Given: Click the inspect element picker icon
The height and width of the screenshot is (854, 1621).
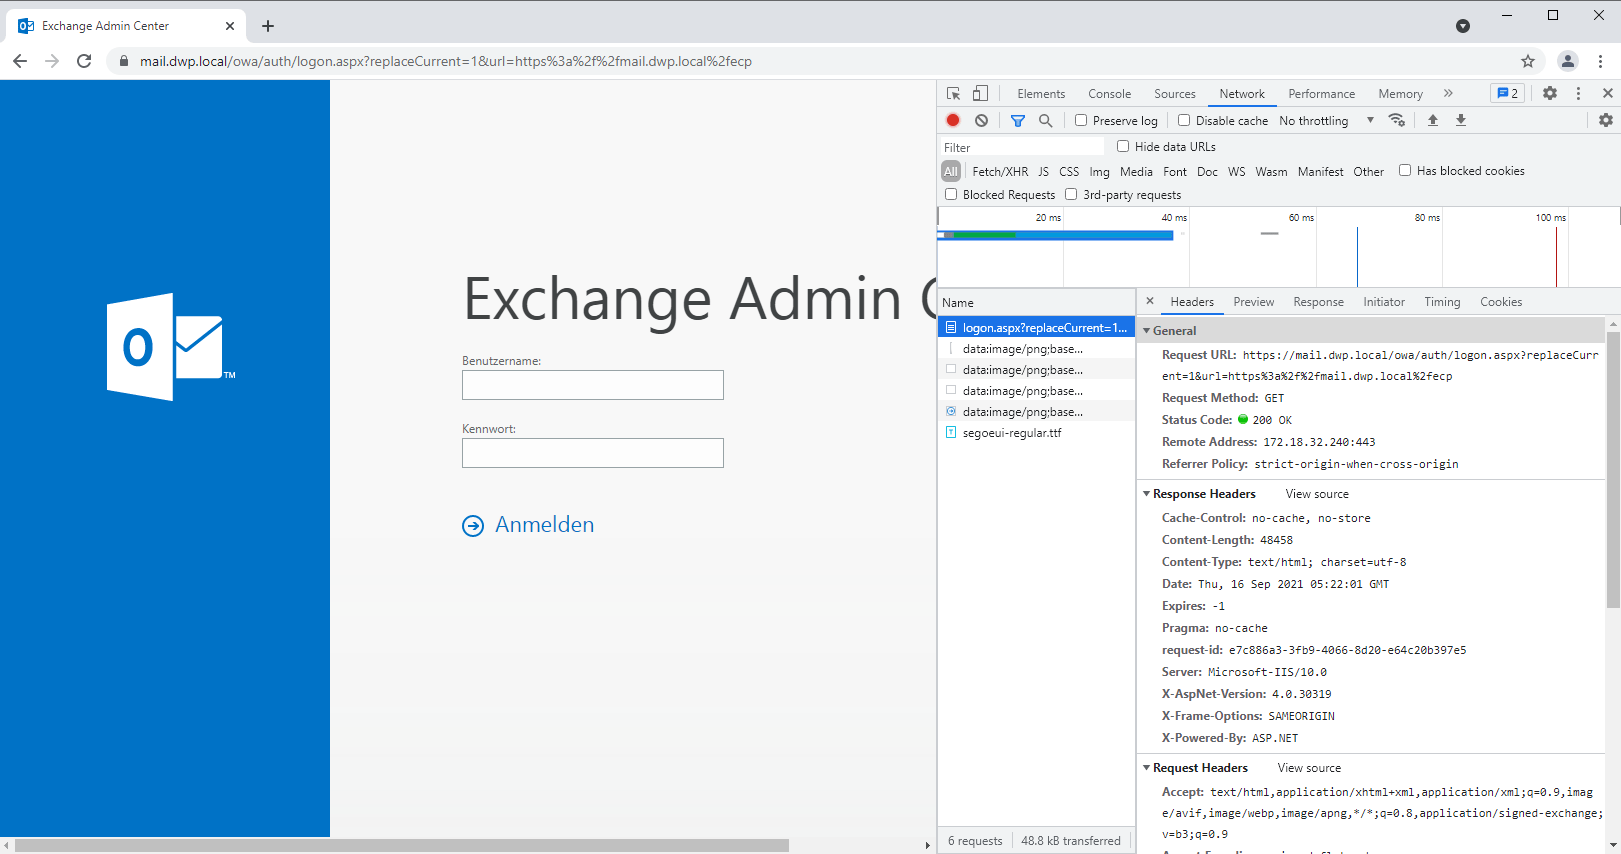Looking at the screenshot, I should [953, 93].
